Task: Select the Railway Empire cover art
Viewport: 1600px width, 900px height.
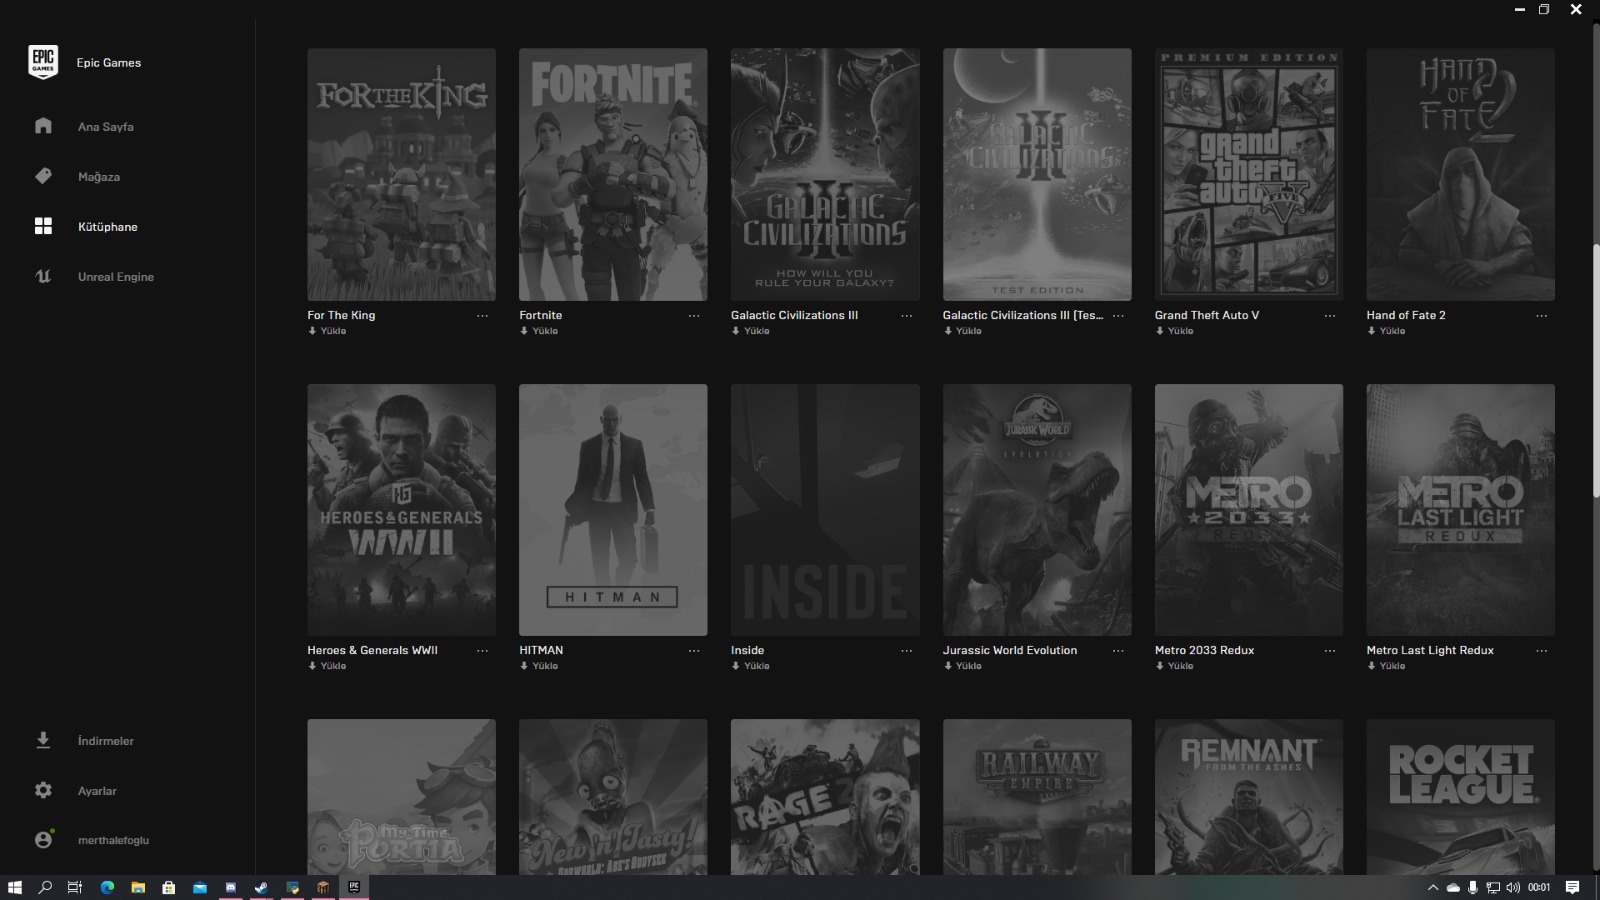Action: tap(1037, 797)
